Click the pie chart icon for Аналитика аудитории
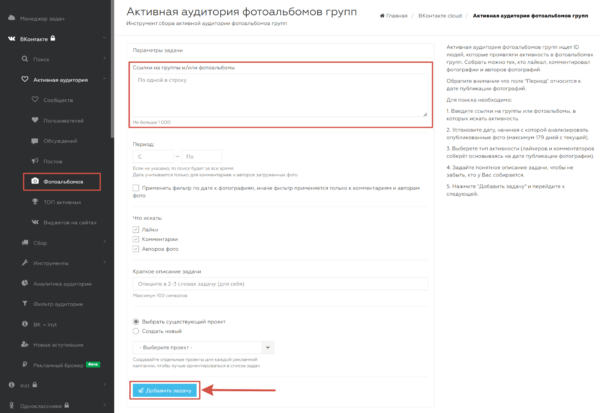The width and height of the screenshot is (600, 413). [x=25, y=283]
